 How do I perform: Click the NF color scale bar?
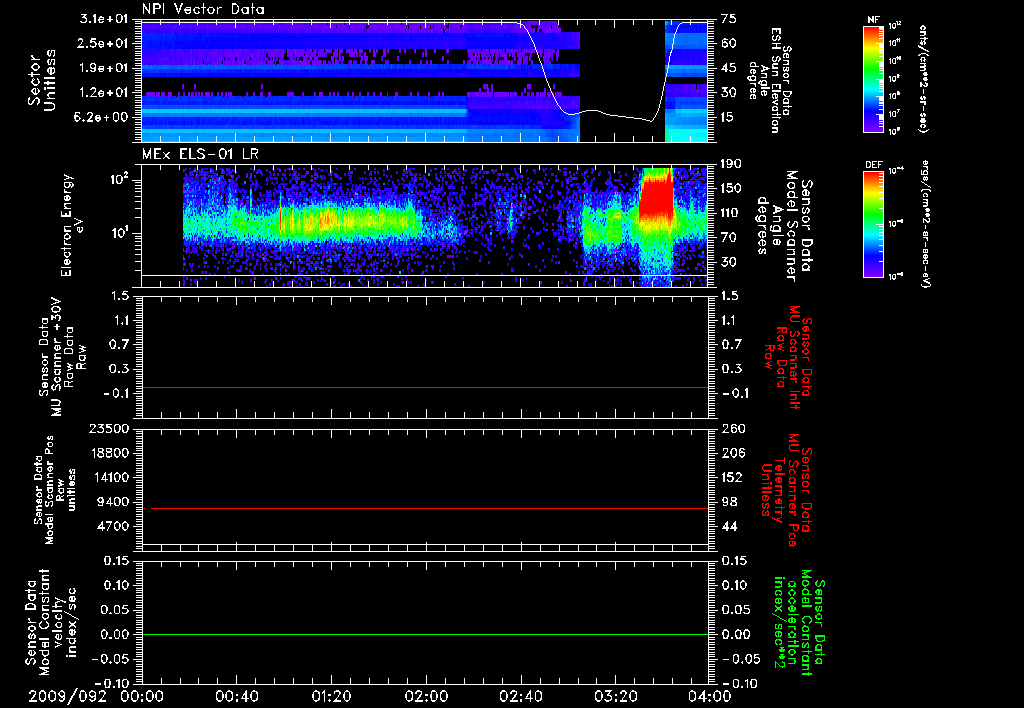tap(873, 78)
